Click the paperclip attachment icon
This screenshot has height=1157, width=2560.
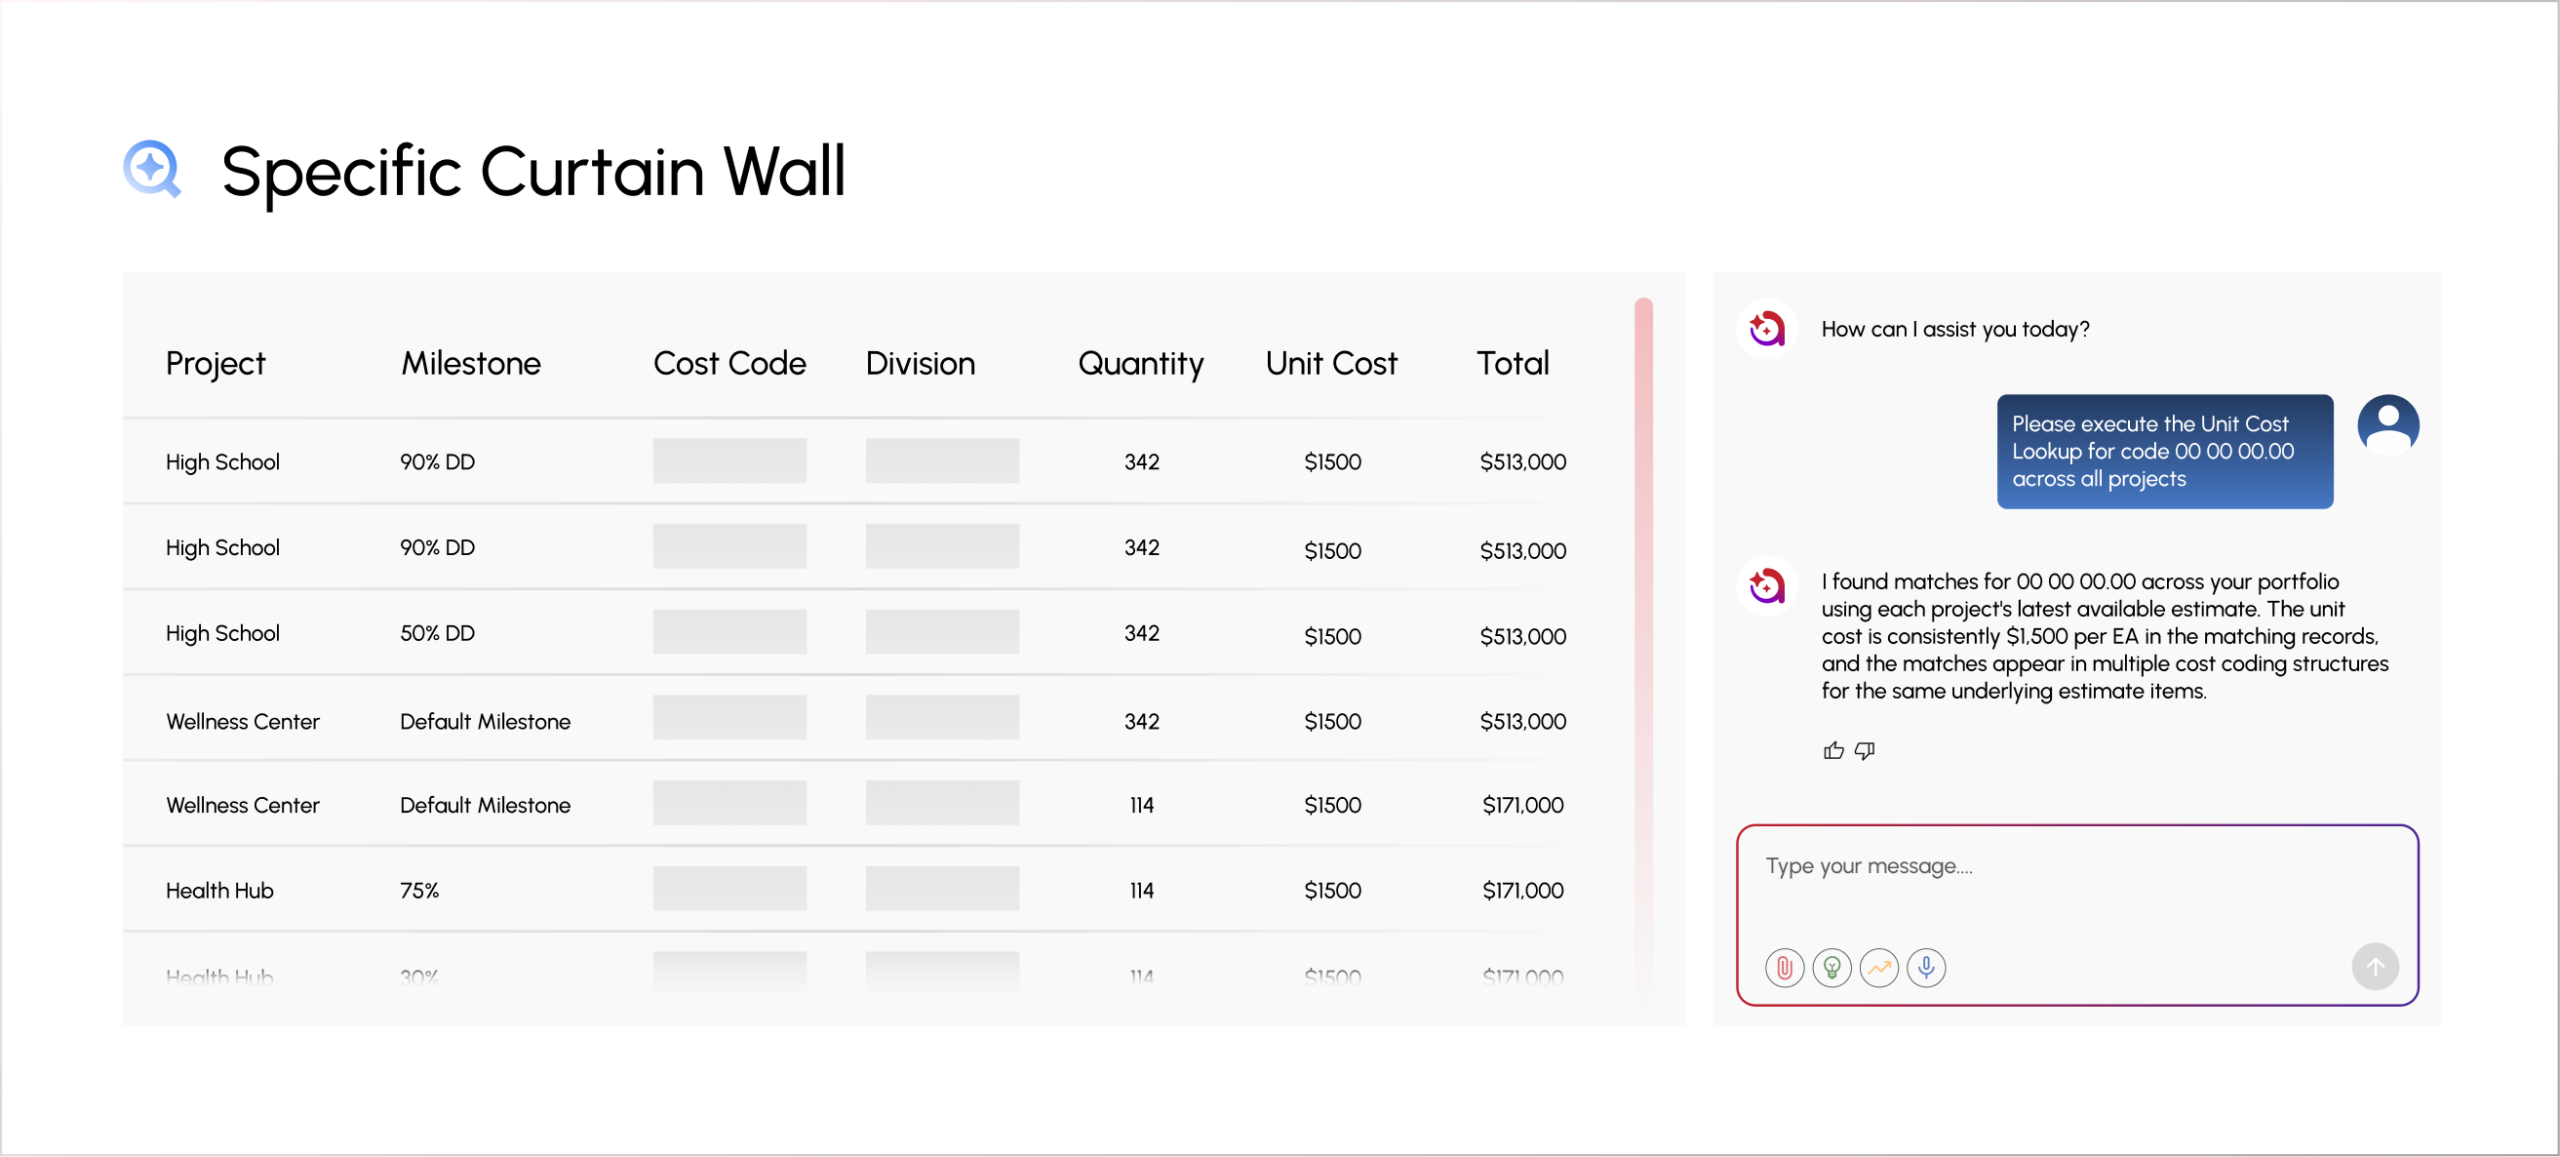click(1784, 967)
